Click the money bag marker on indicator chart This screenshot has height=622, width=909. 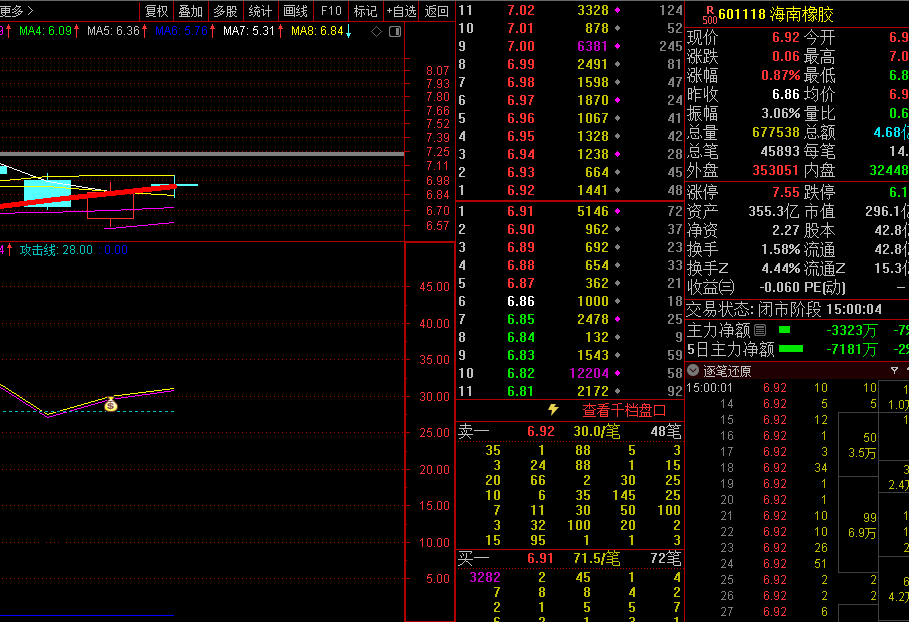tap(110, 404)
